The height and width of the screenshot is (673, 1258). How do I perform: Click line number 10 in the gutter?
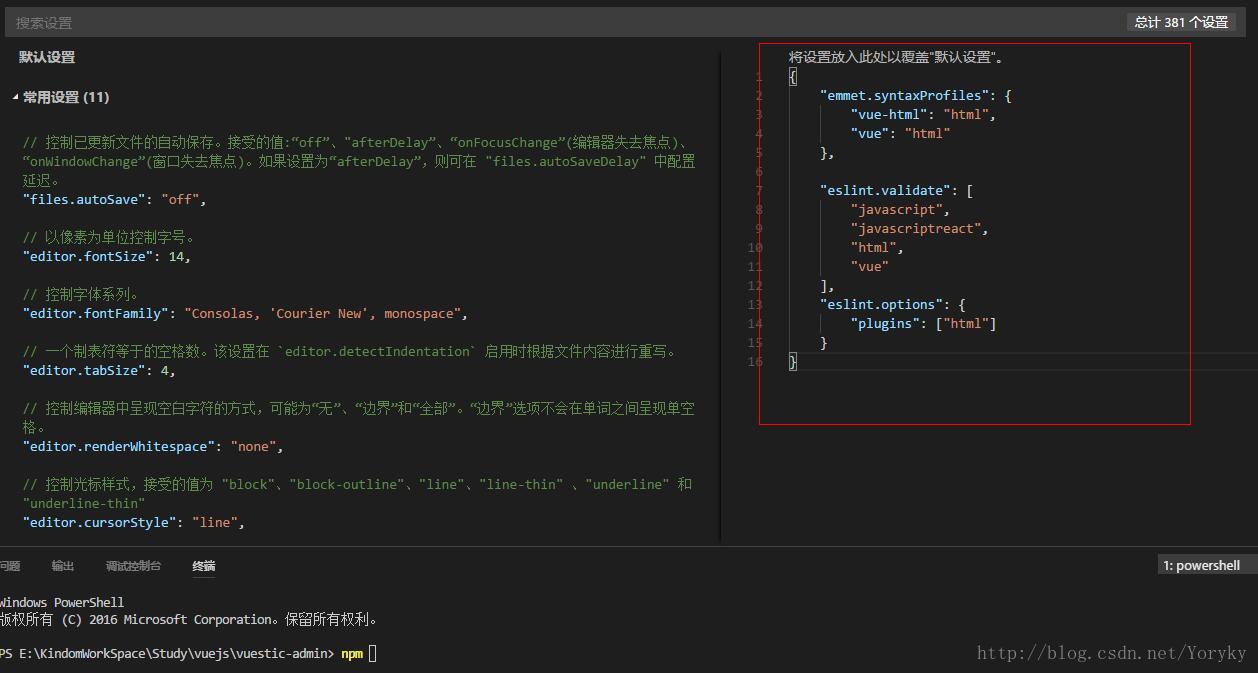(755, 247)
